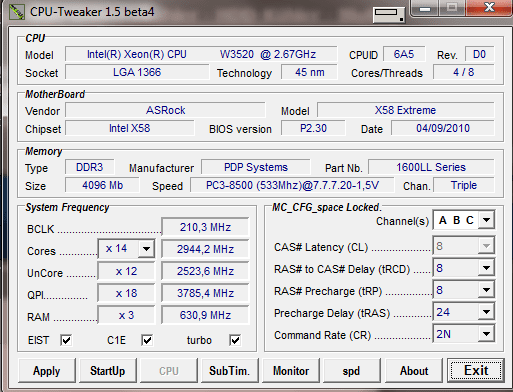Click the Technology 45 nm value
513x392 pixels.
[309, 72]
